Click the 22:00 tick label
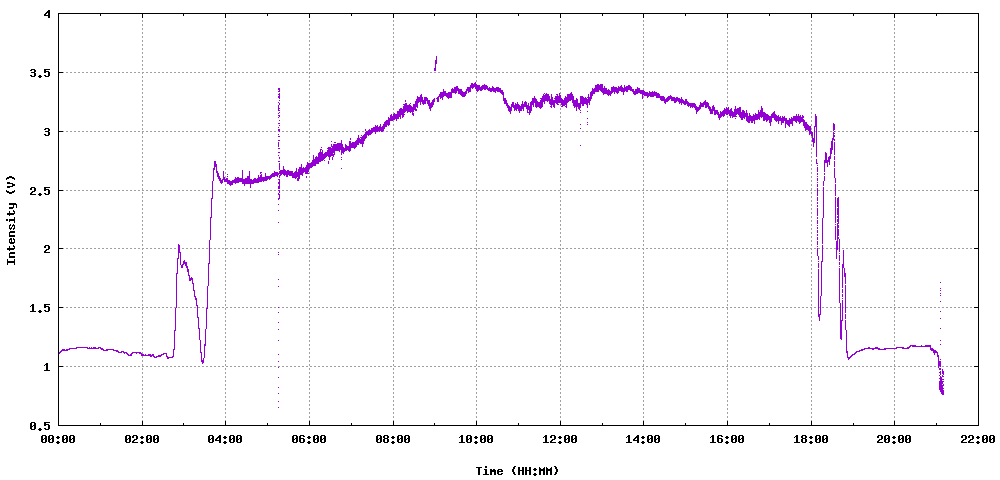 pos(977,439)
